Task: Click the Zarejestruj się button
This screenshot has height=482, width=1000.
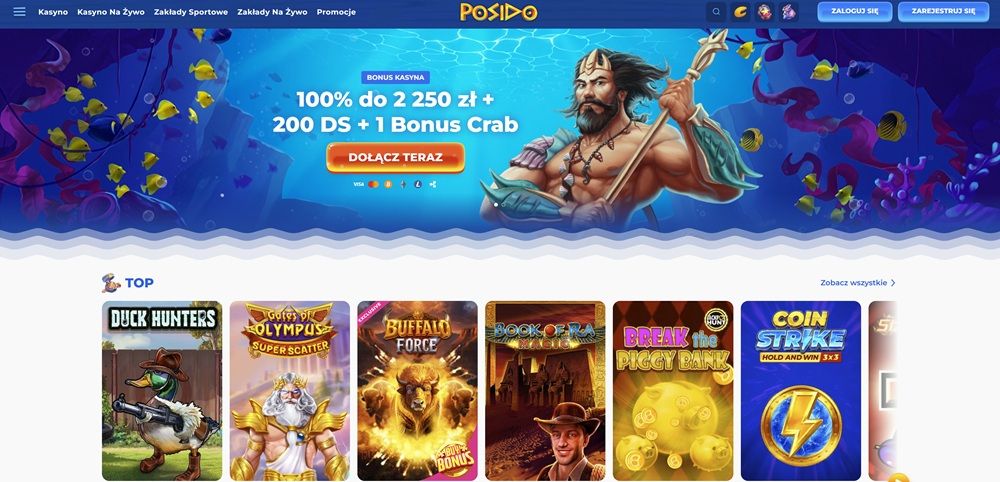Action: tap(943, 11)
